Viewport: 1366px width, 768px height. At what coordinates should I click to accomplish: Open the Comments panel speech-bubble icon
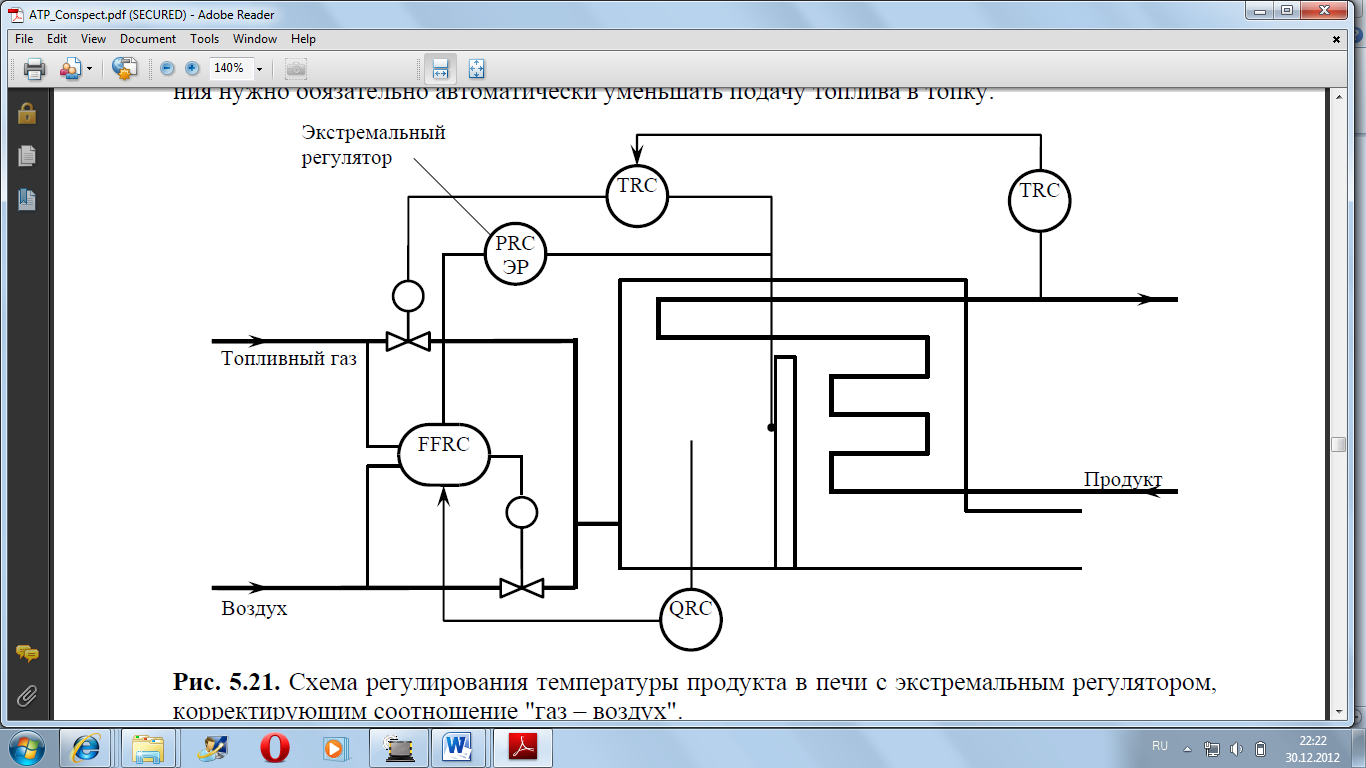(x=27, y=653)
